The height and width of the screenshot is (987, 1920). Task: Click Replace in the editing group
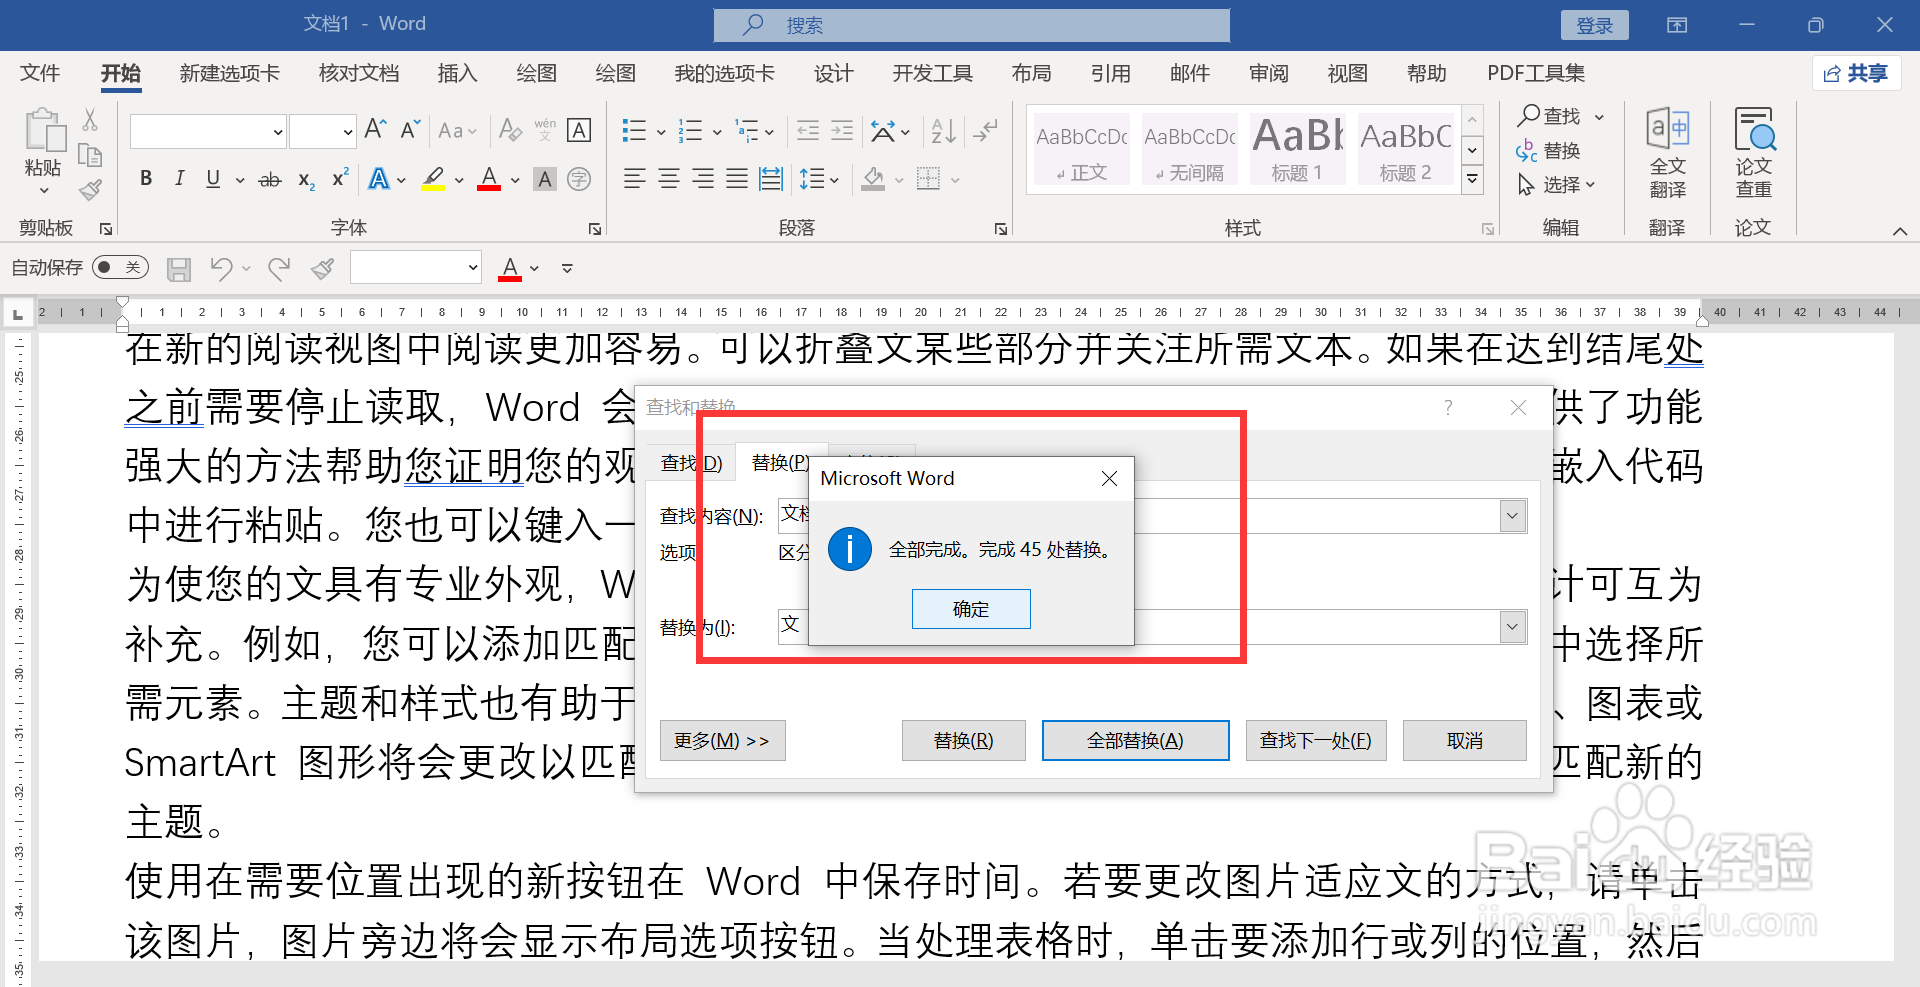tap(1548, 151)
